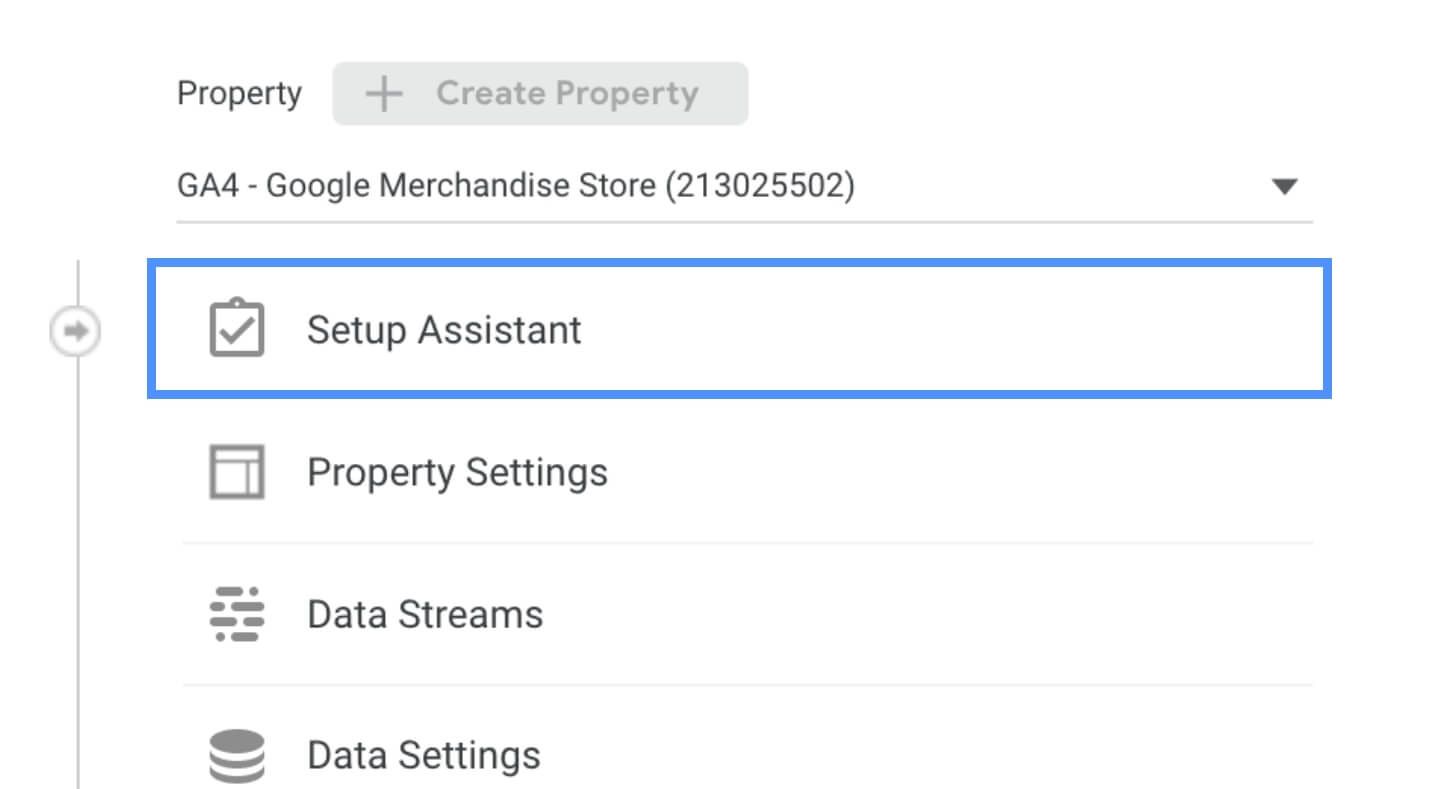Image resolution: width=1446 pixels, height=789 pixels.
Task: Click the Data Settings stacked-disks icon
Action: point(238,755)
